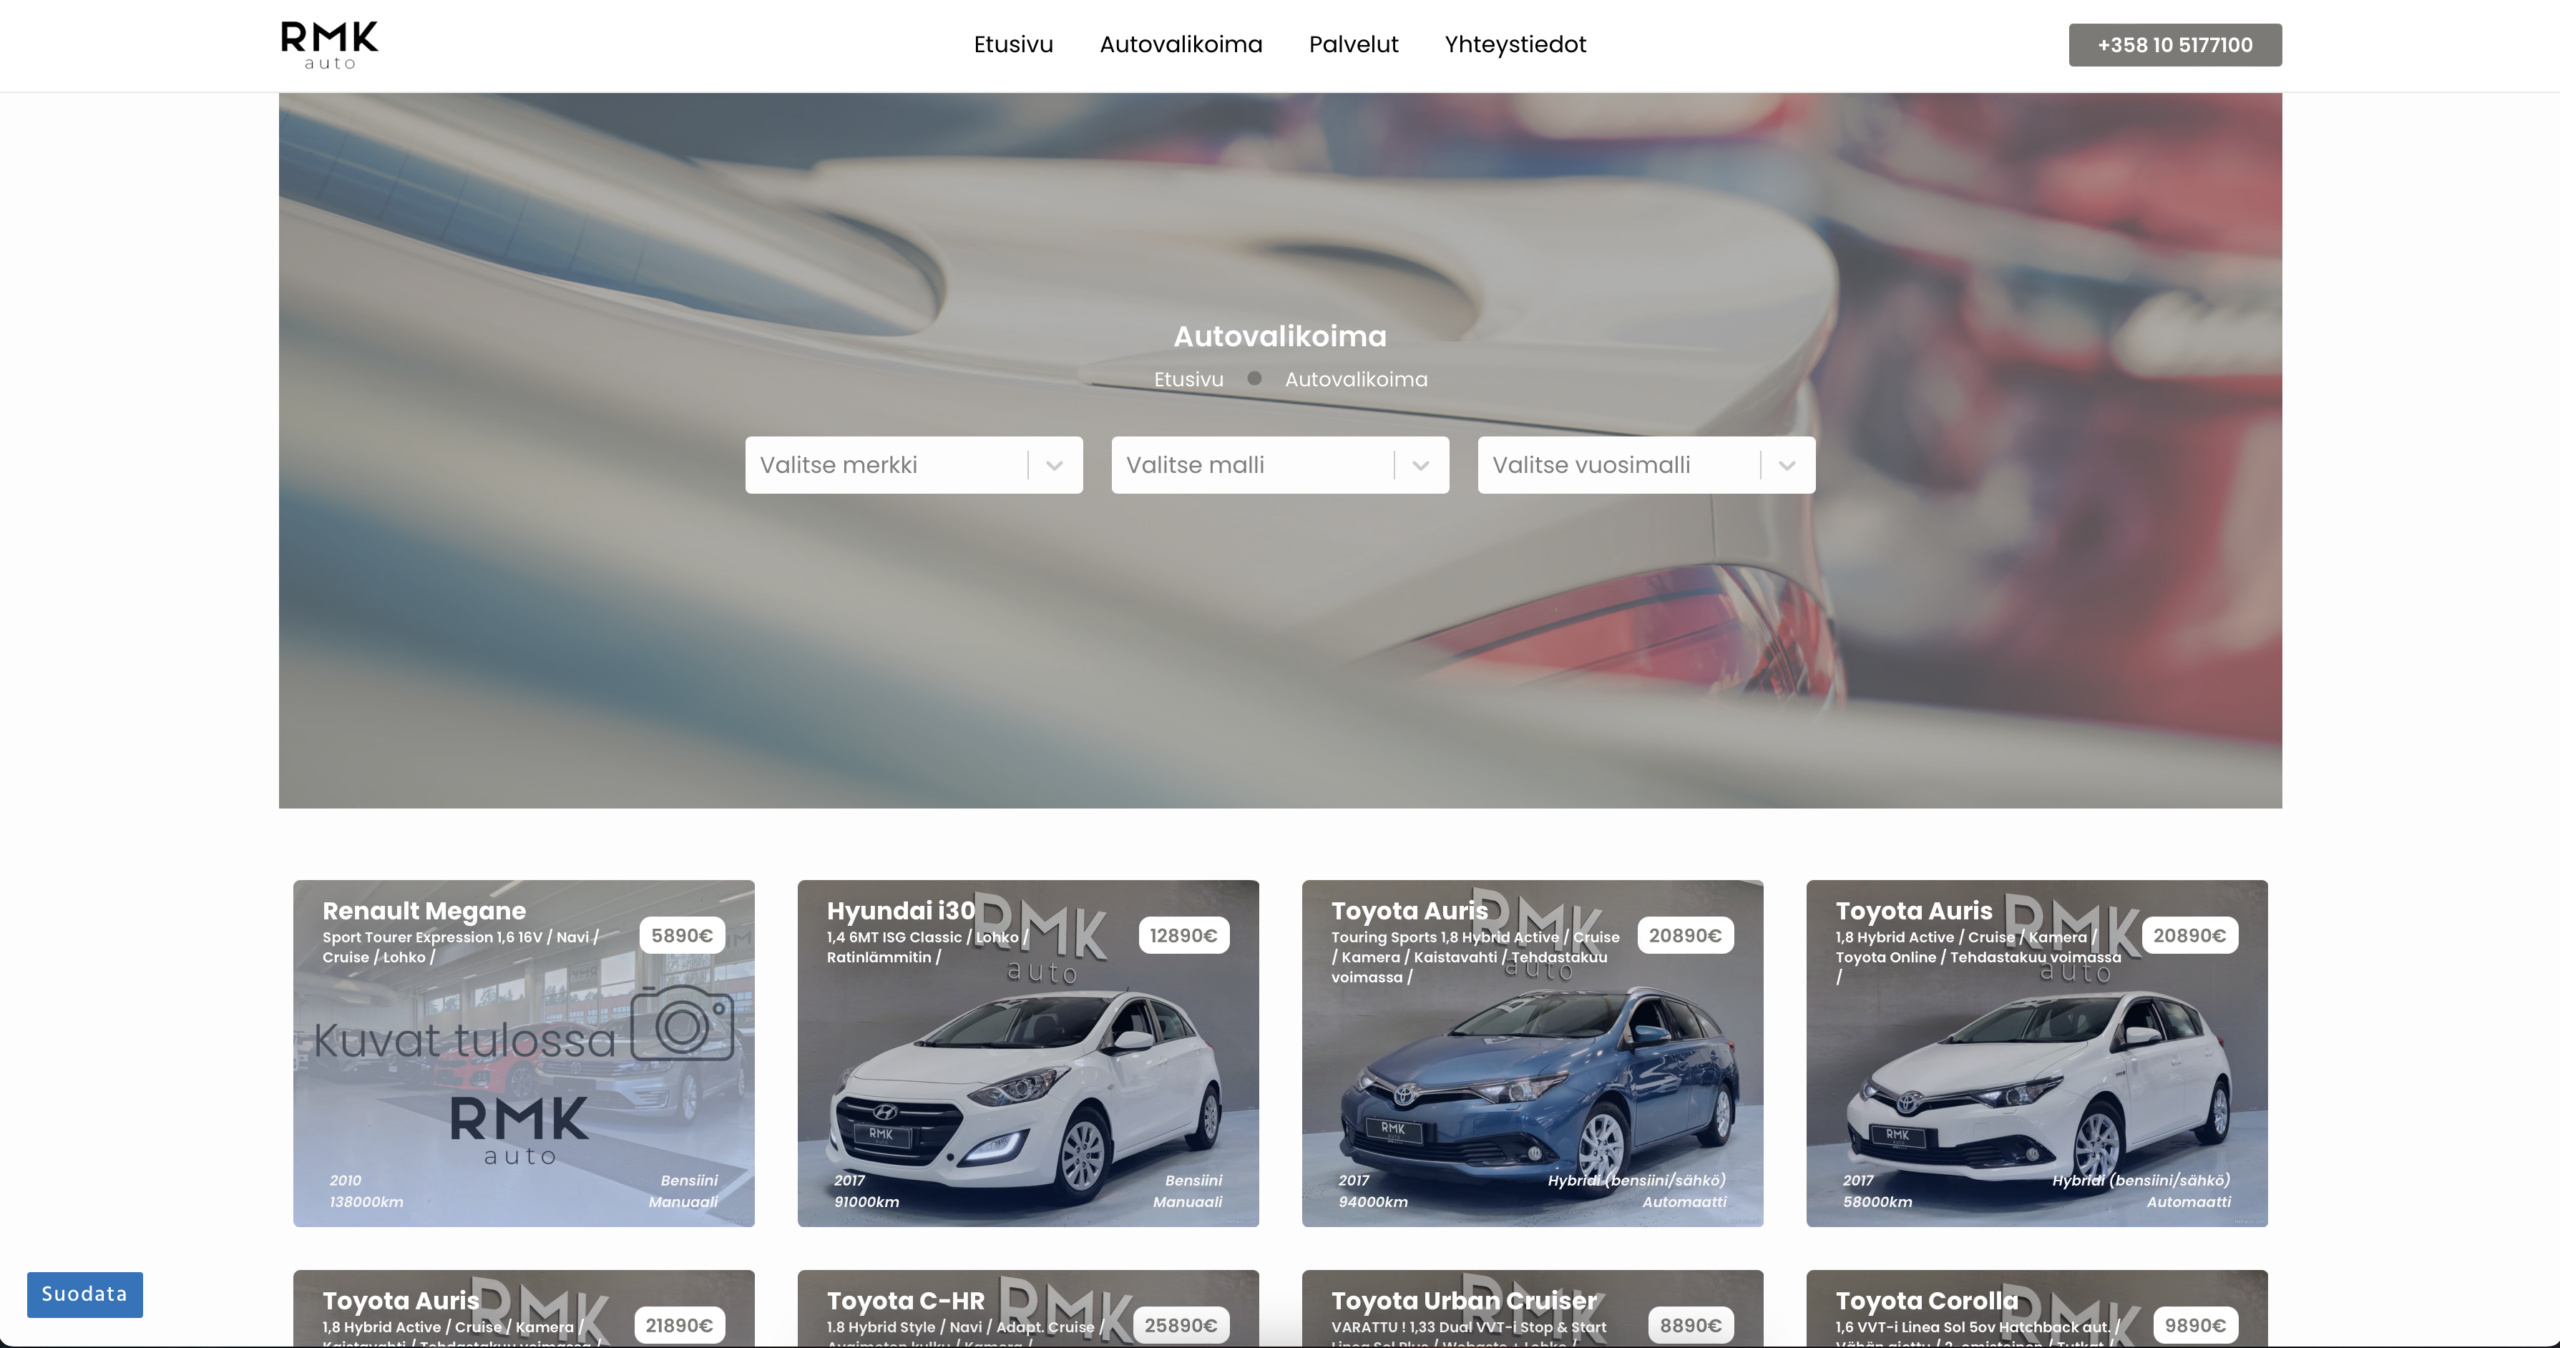This screenshot has width=2560, height=1348.
Task: Click the 5890€ price tag
Action: point(682,936)
